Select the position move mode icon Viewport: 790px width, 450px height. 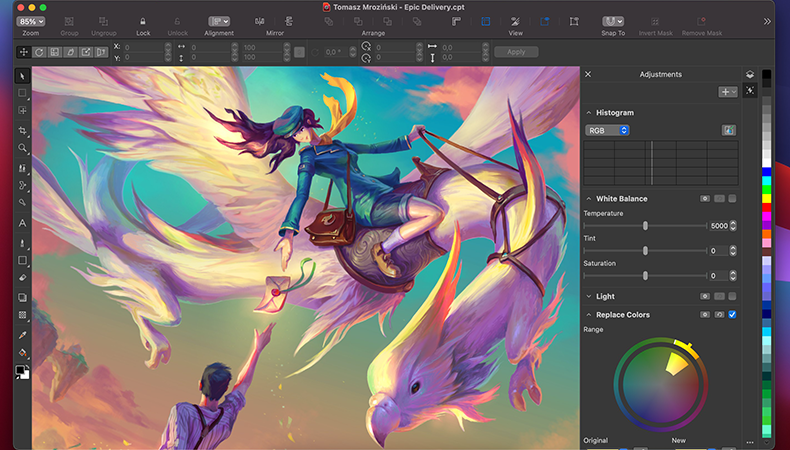[x=24, y=52]
